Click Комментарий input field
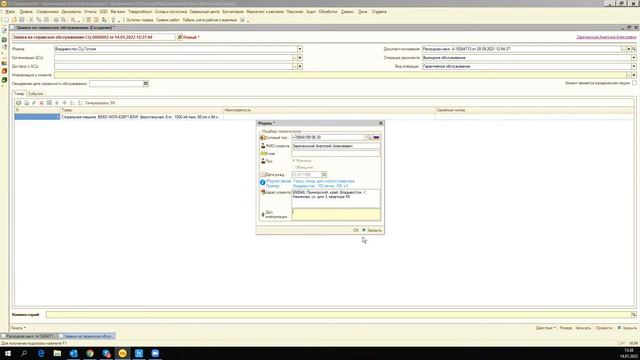This screenshot has height=360, width=640. pyautogui.click(x=338, y=315)
